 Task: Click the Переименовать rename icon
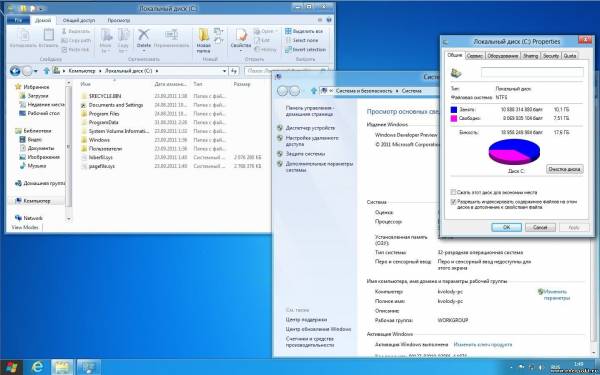(x=171, y=34)
